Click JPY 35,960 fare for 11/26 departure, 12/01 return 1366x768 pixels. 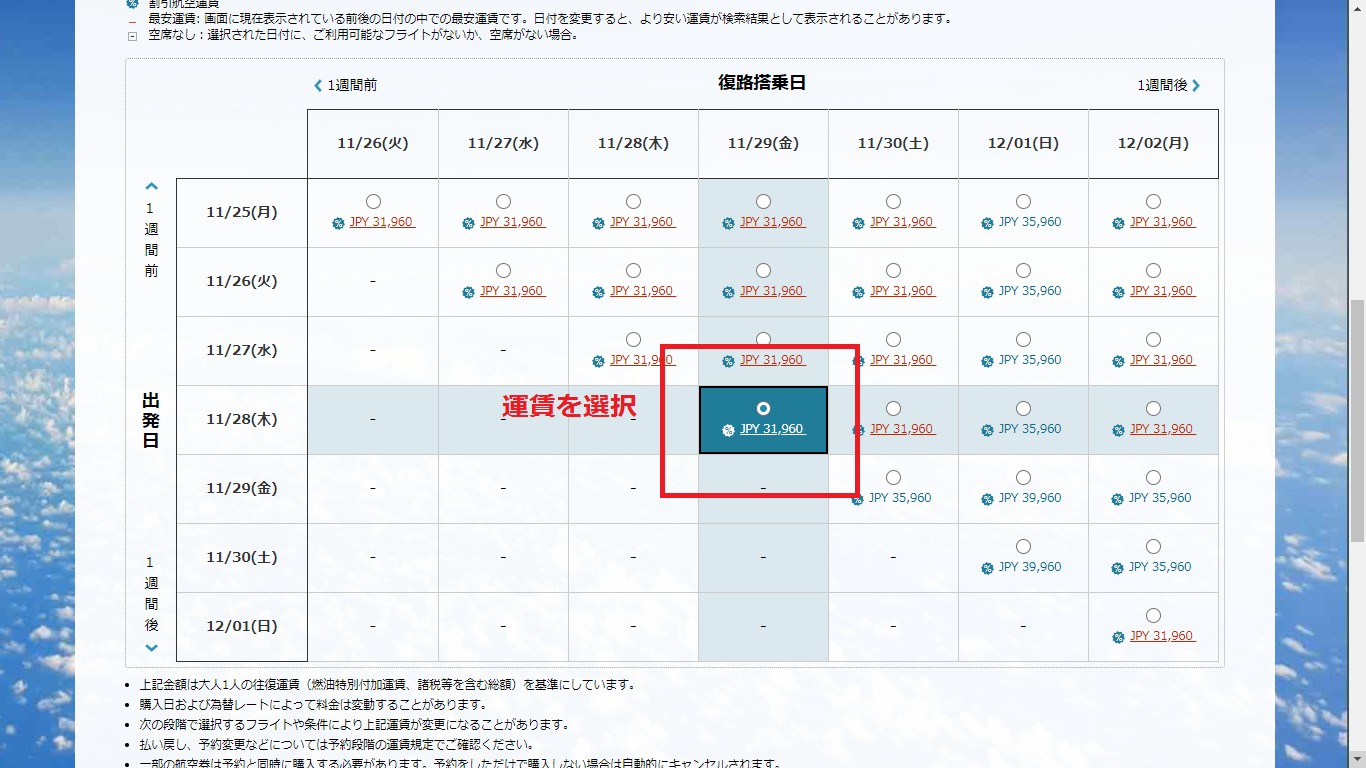pos(1030,291)
